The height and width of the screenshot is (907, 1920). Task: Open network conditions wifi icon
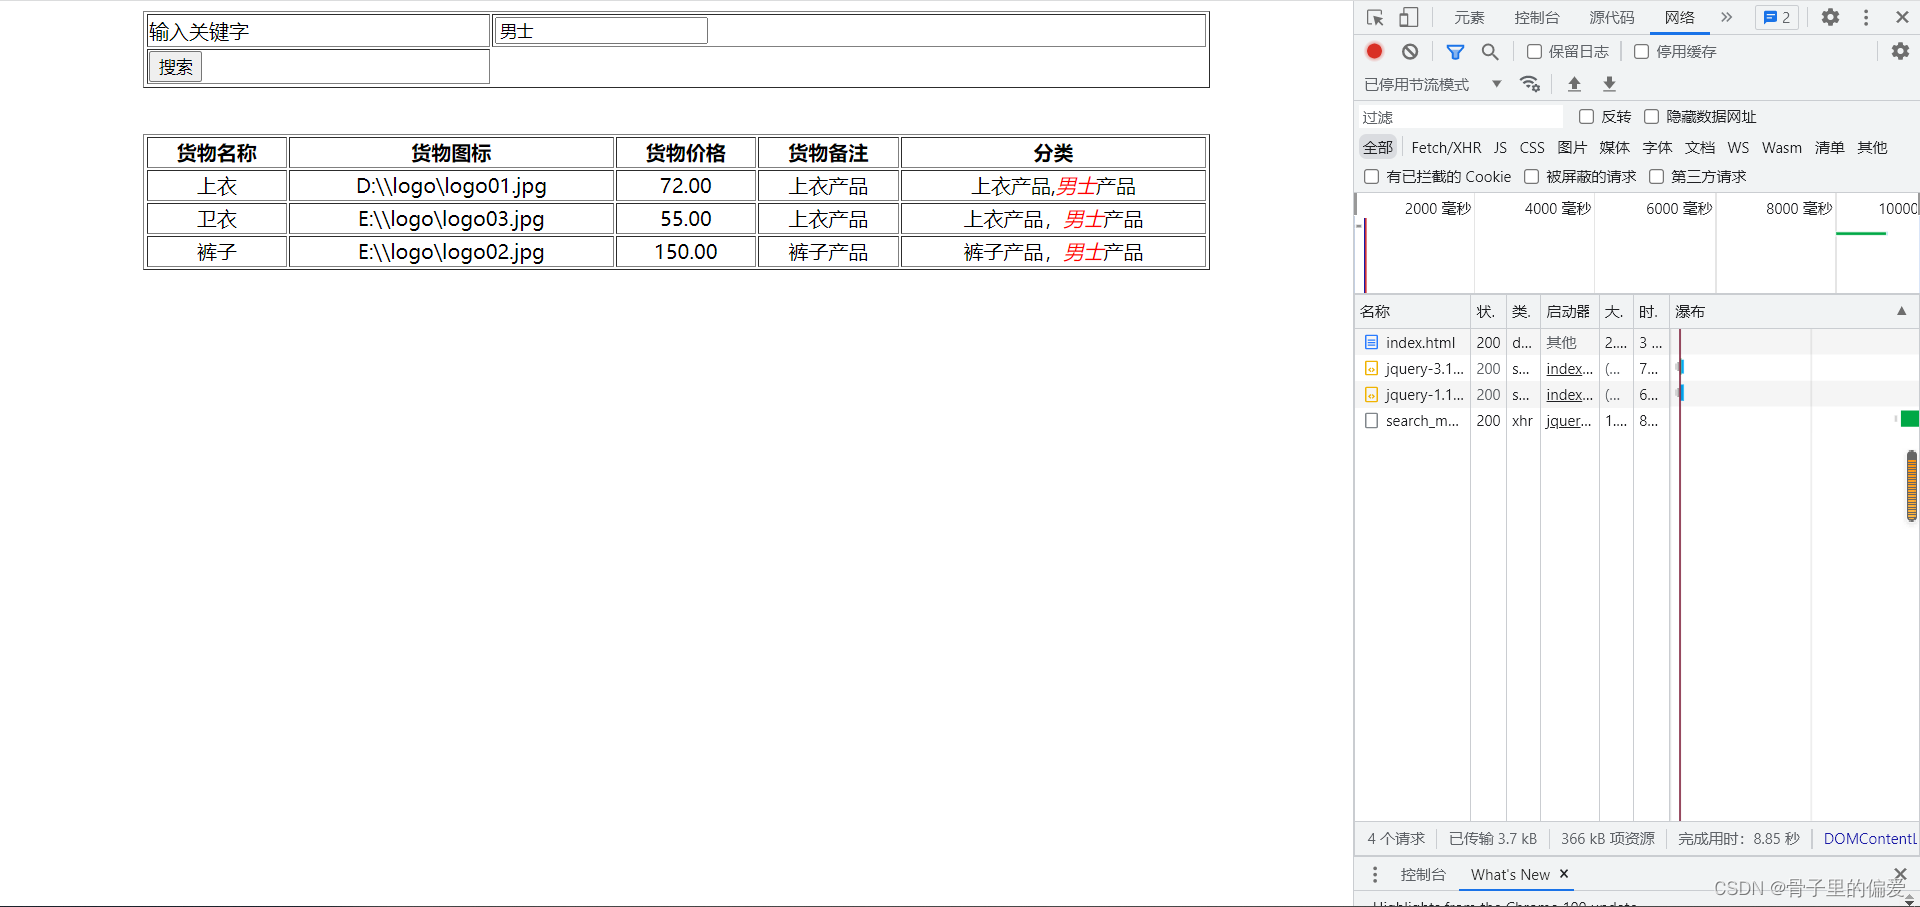click(x=1530, y=84)
